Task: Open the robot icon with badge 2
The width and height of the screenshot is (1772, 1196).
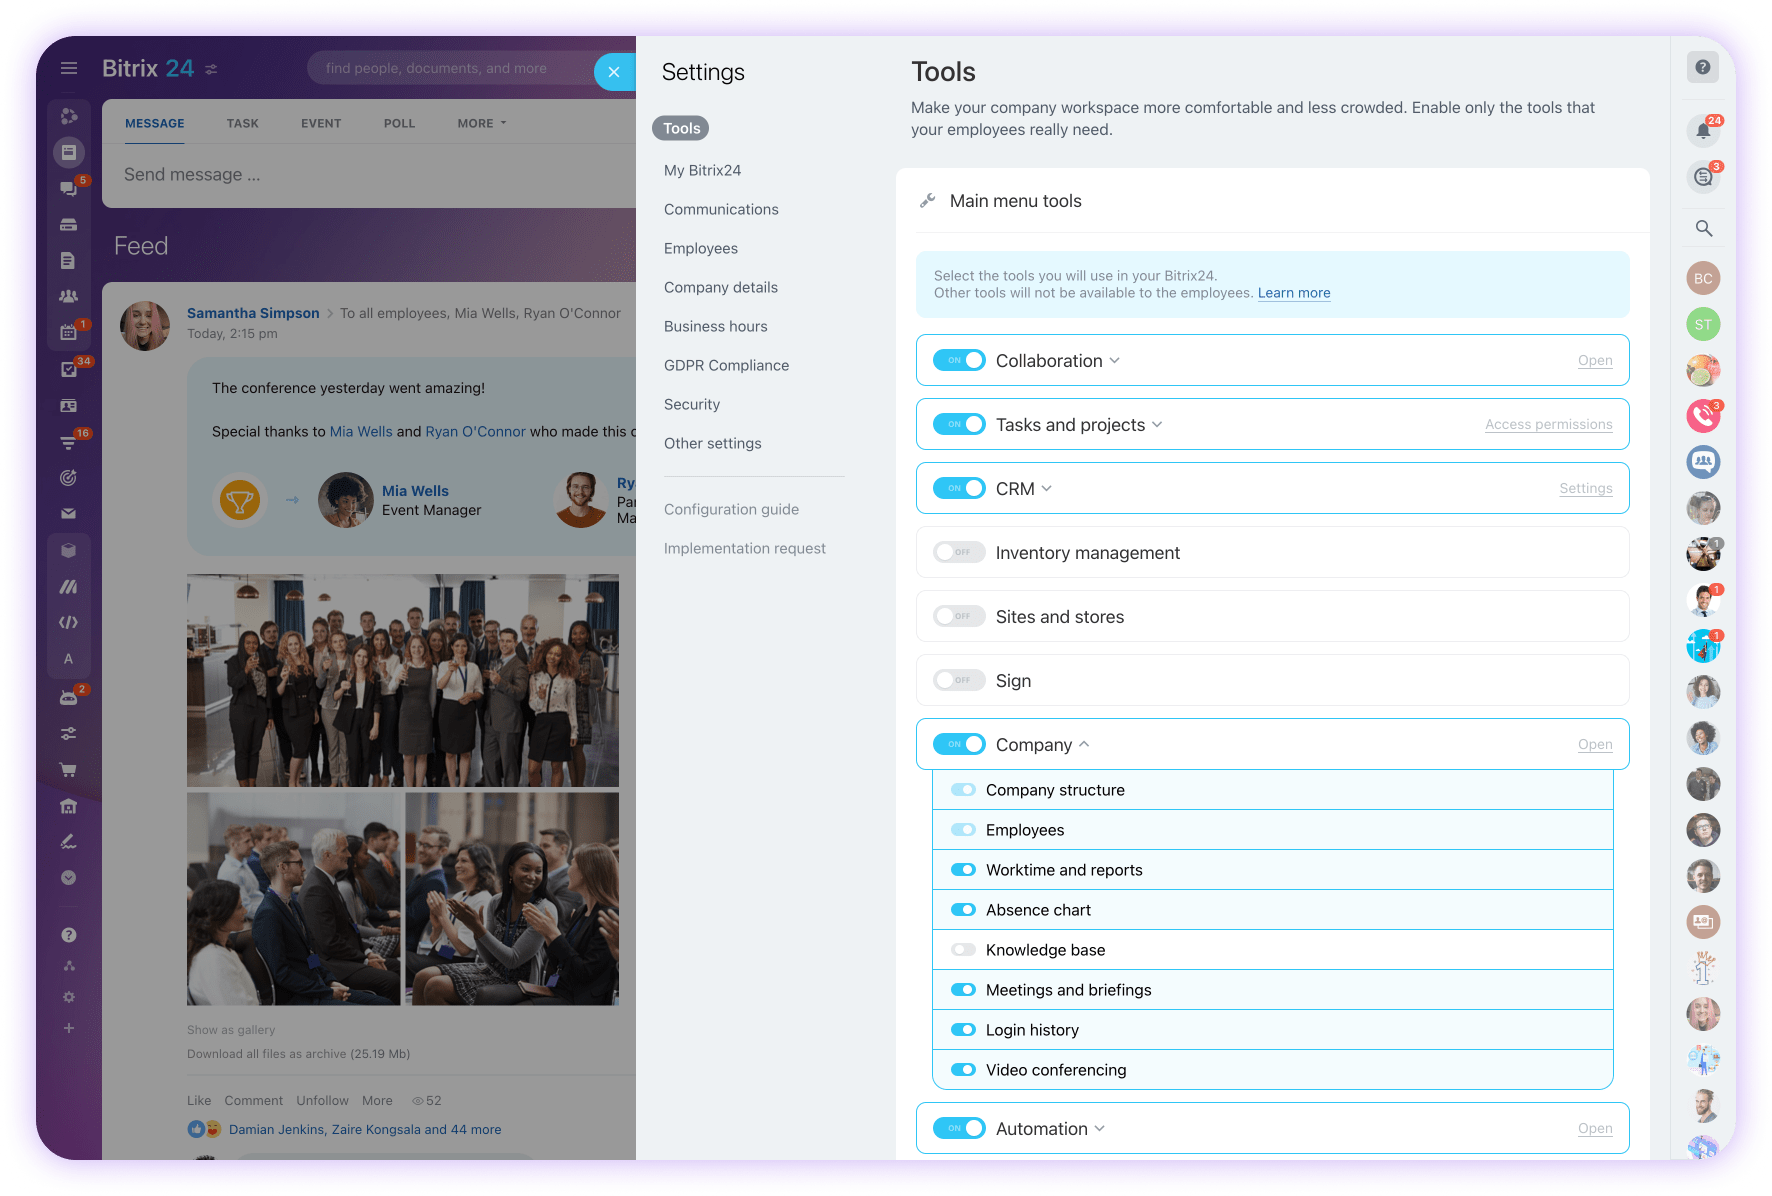Action: [x=68, y=697]
